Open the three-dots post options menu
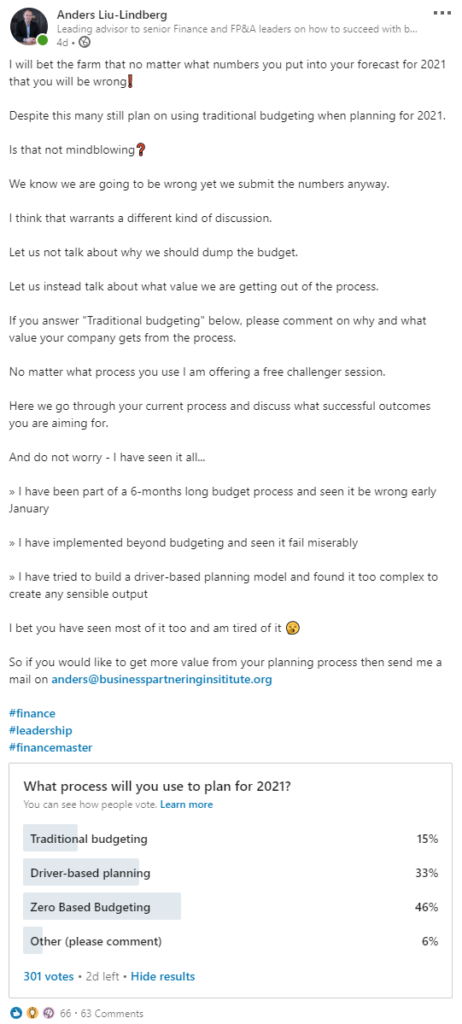This screenshot has height=1024, width=462. coord(442,12)
